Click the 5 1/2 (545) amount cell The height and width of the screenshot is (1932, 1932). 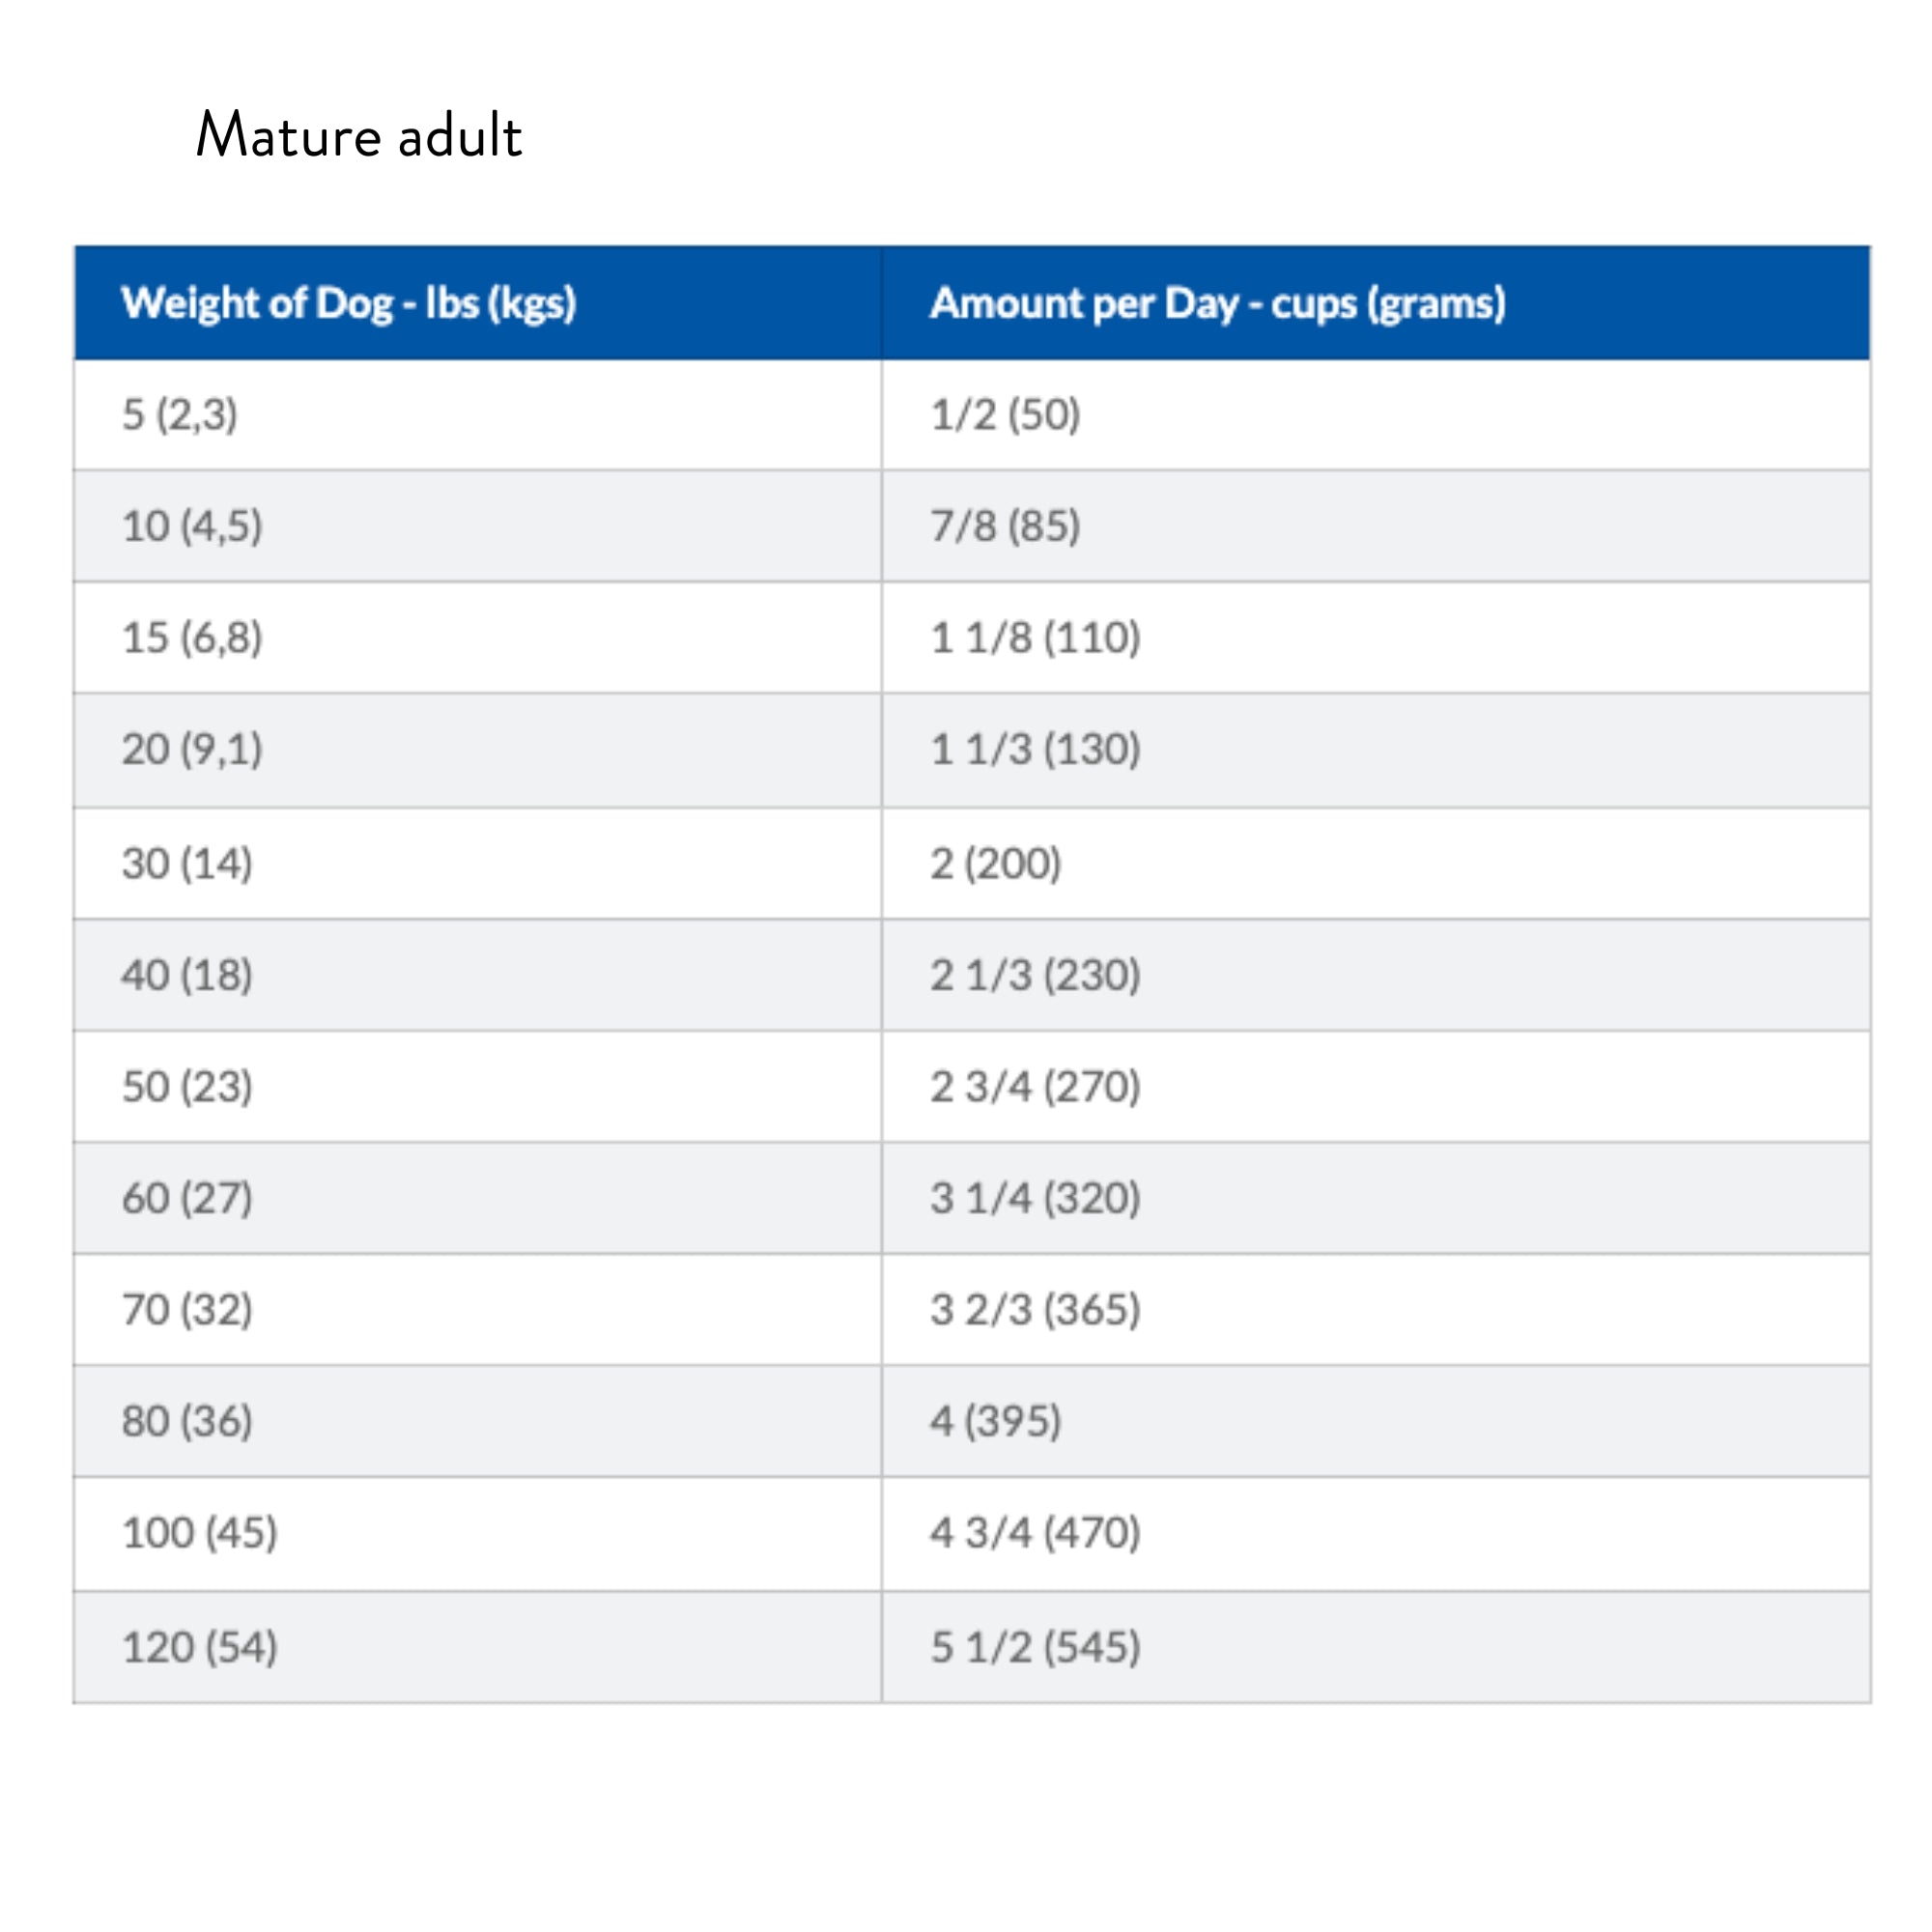click(1035, 1647)
